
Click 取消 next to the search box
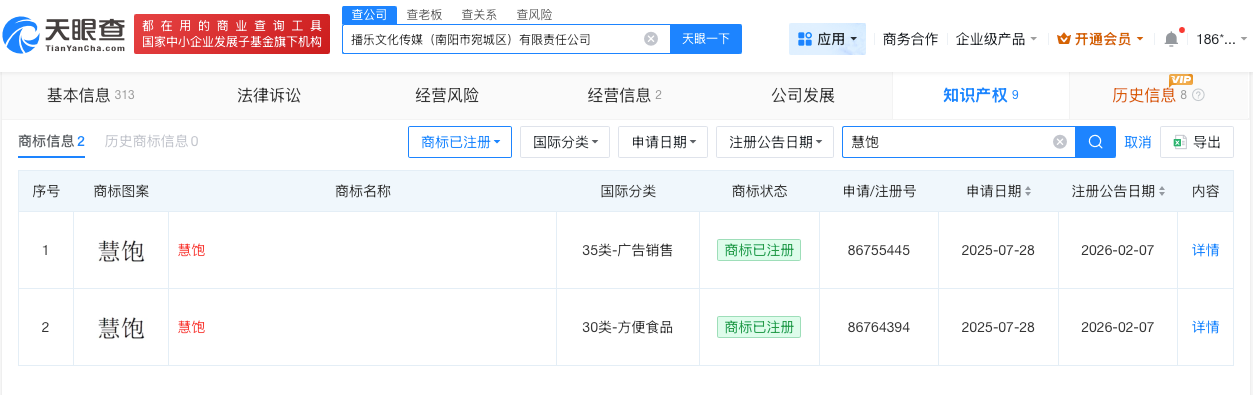click(1138, 142)
